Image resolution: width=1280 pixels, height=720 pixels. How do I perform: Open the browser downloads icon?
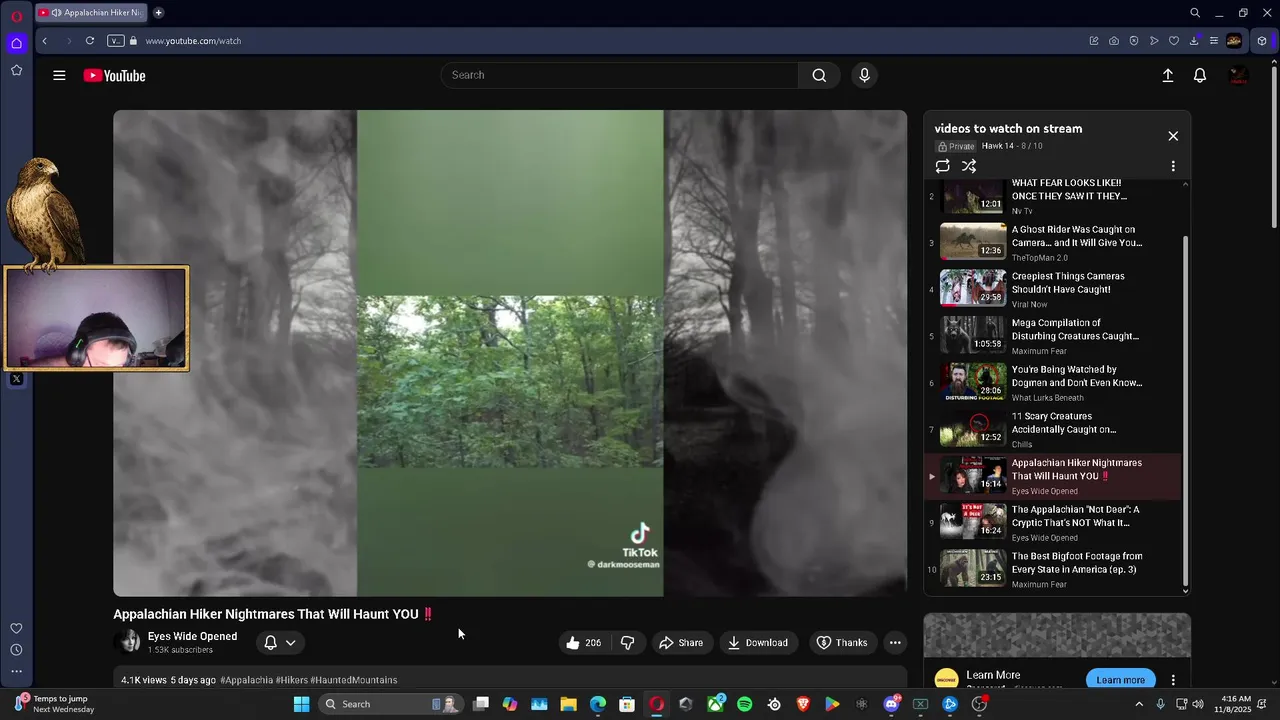(x=1194, y=41)
